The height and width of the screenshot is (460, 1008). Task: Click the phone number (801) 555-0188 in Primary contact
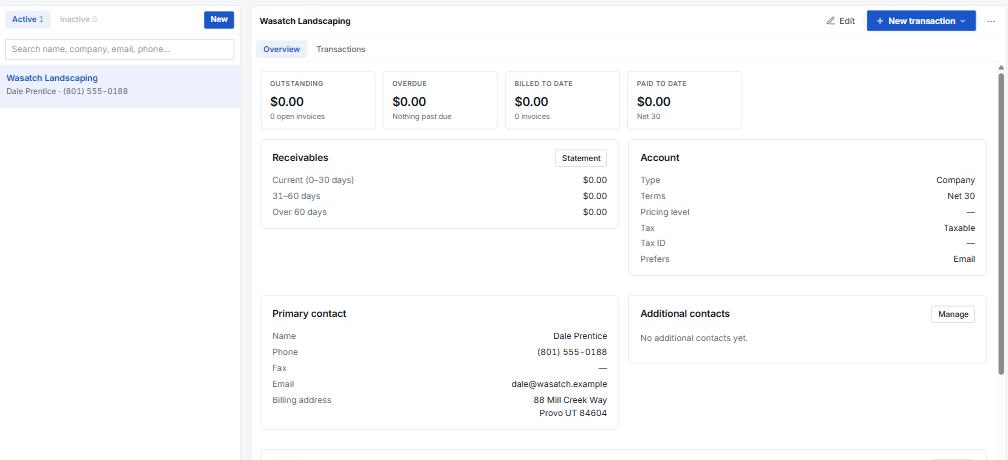(x=572, y=352)
